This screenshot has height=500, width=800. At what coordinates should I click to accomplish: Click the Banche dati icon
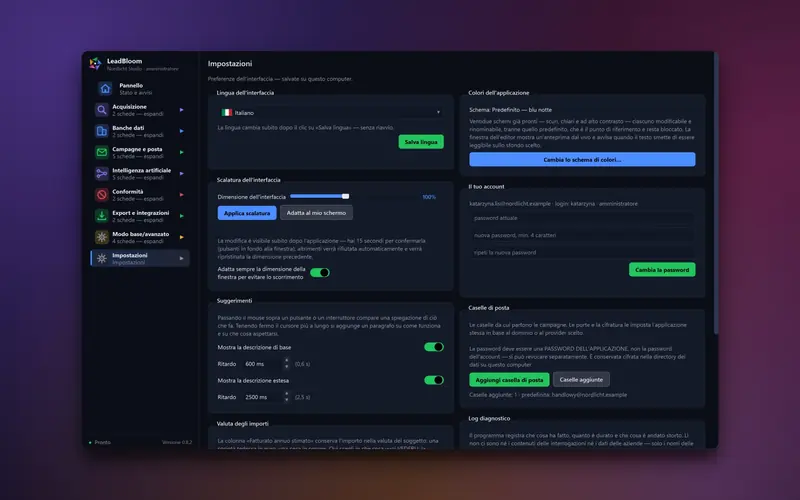pos(102,131)
